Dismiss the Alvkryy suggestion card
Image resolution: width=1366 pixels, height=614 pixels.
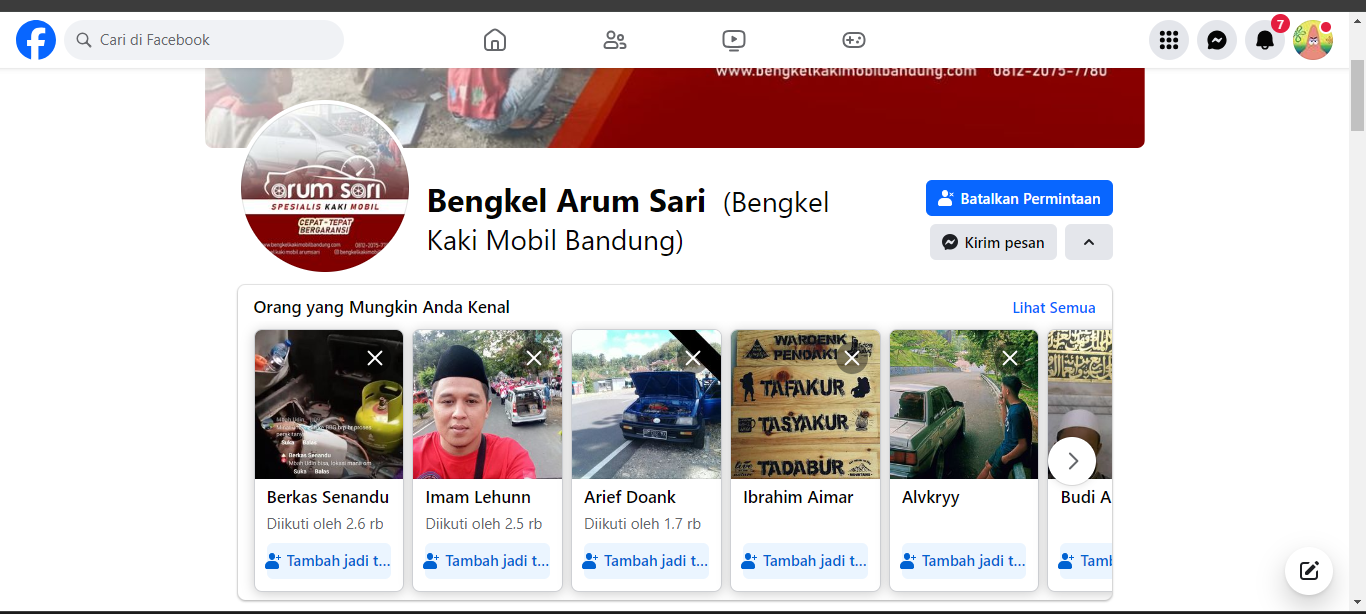[1010, 358]
